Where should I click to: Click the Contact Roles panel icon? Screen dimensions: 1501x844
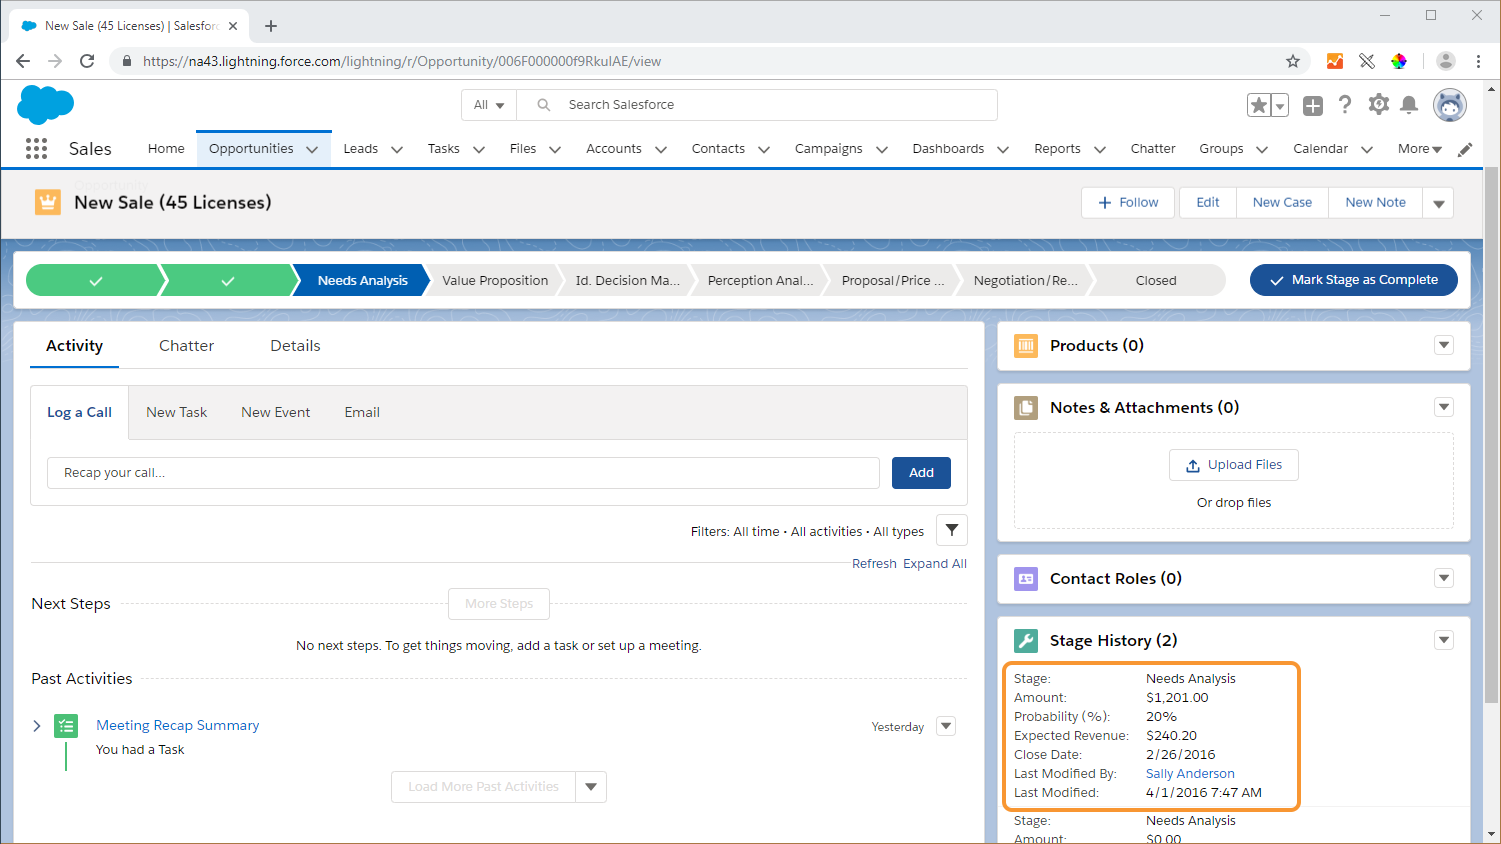(x=1026, y=579)
